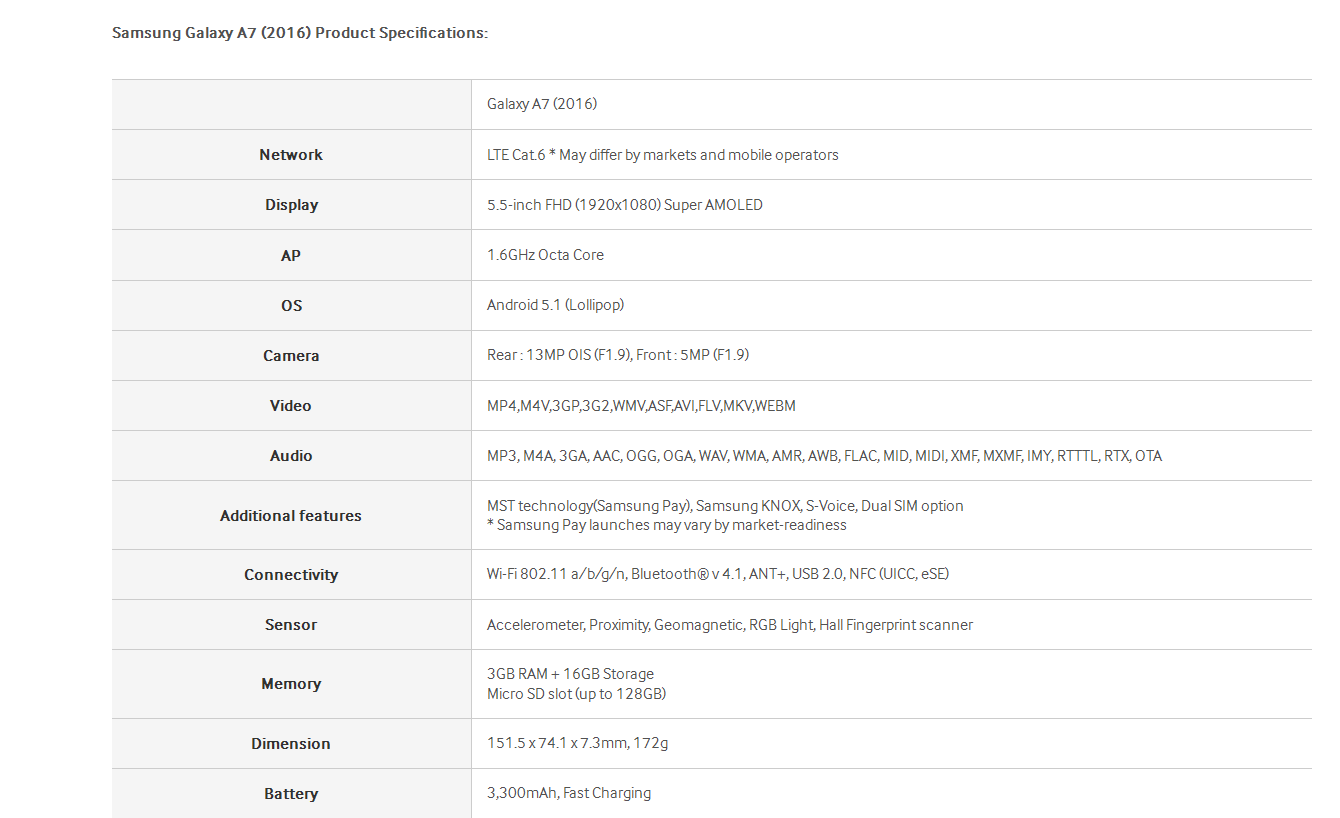Viewport: 1340px width, 818px height.
Task: Select the 'Samsung Galaxy A7 (2016) Product Specifications:' heading
Action: click(x=300, y=33)
